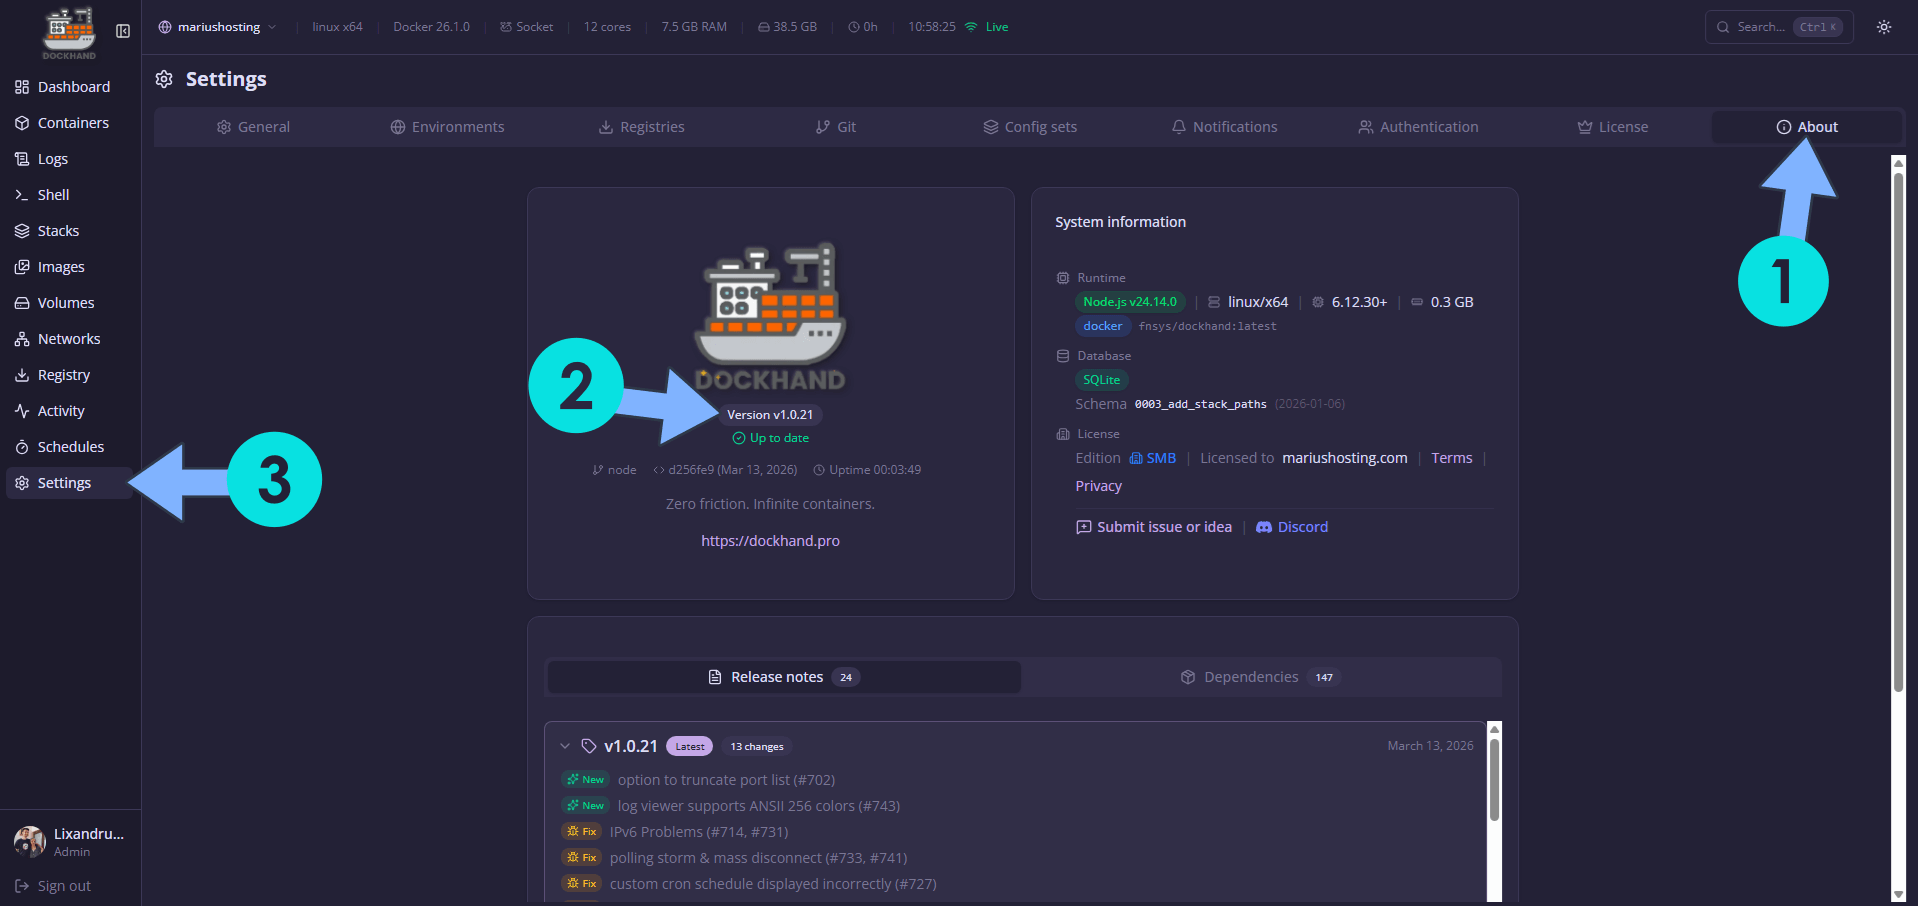Viewport: 1918px width, 906px height.
Task: Open the Activity section
Action: coord(59,410)
